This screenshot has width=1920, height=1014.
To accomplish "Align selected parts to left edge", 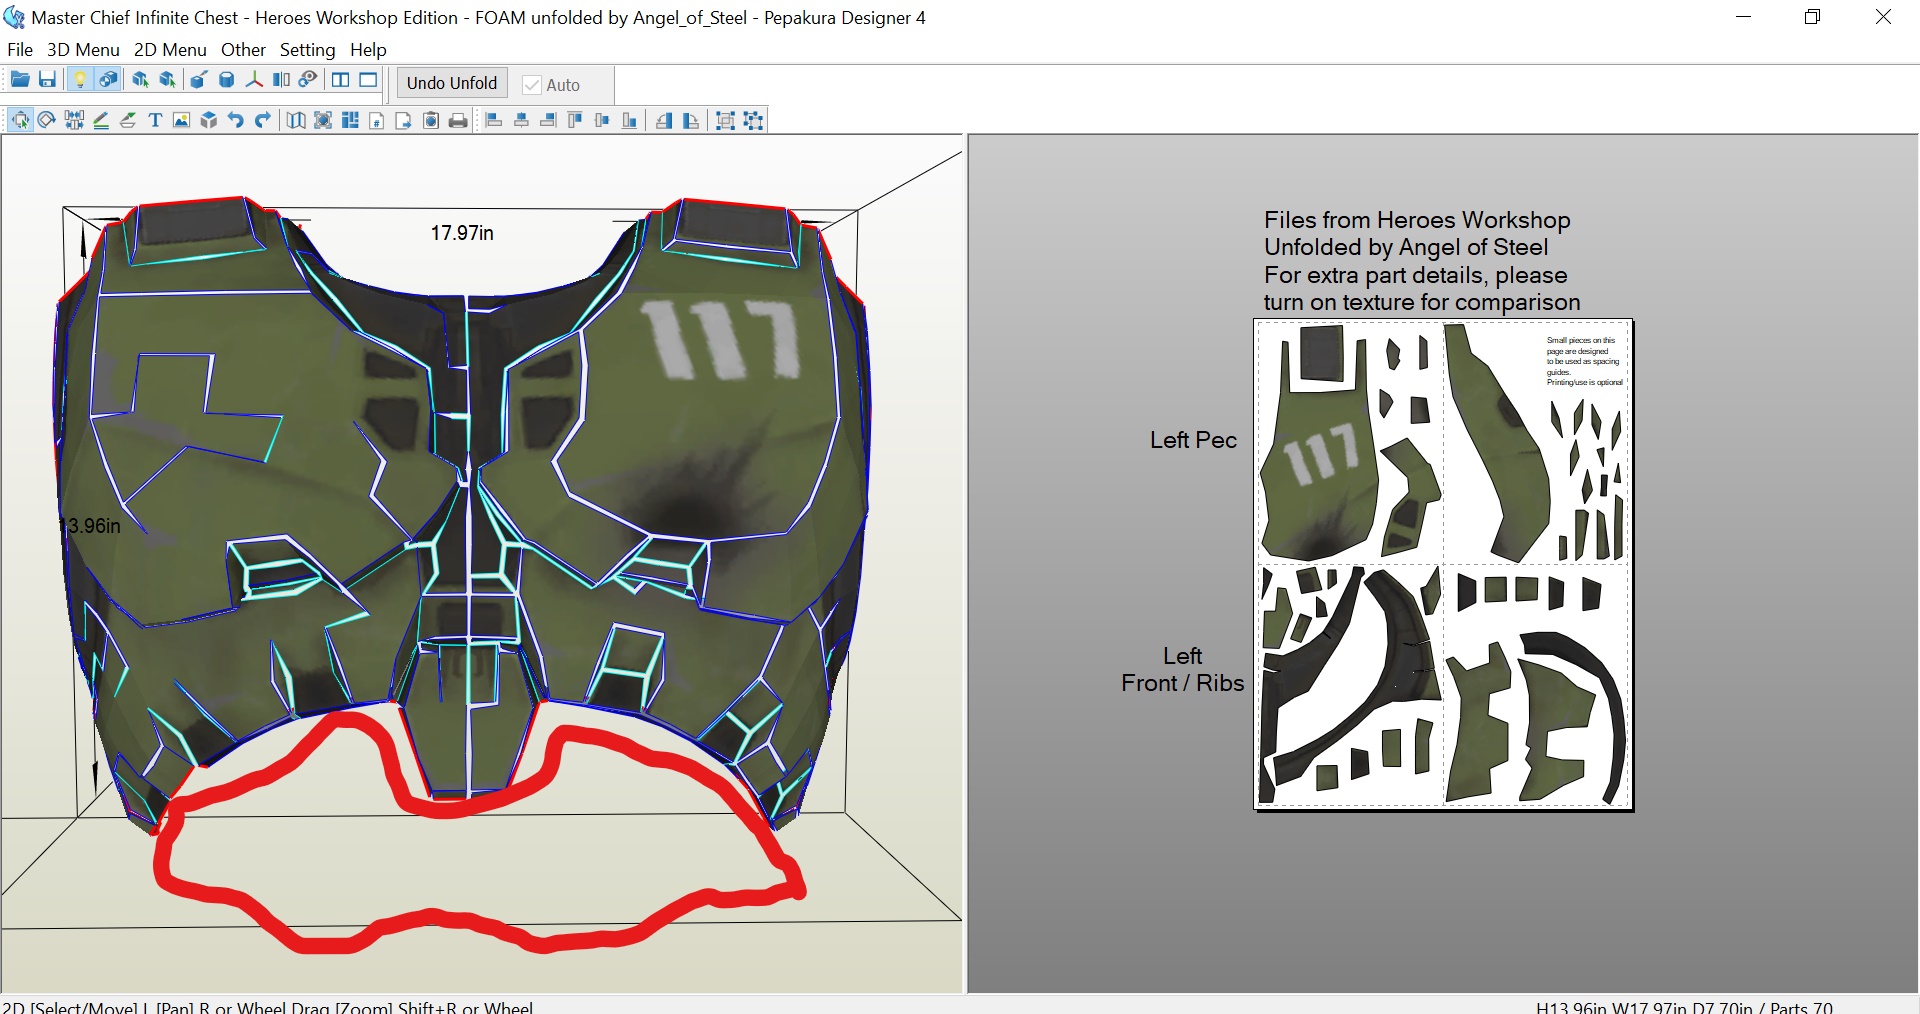I will tap(494, 120).
